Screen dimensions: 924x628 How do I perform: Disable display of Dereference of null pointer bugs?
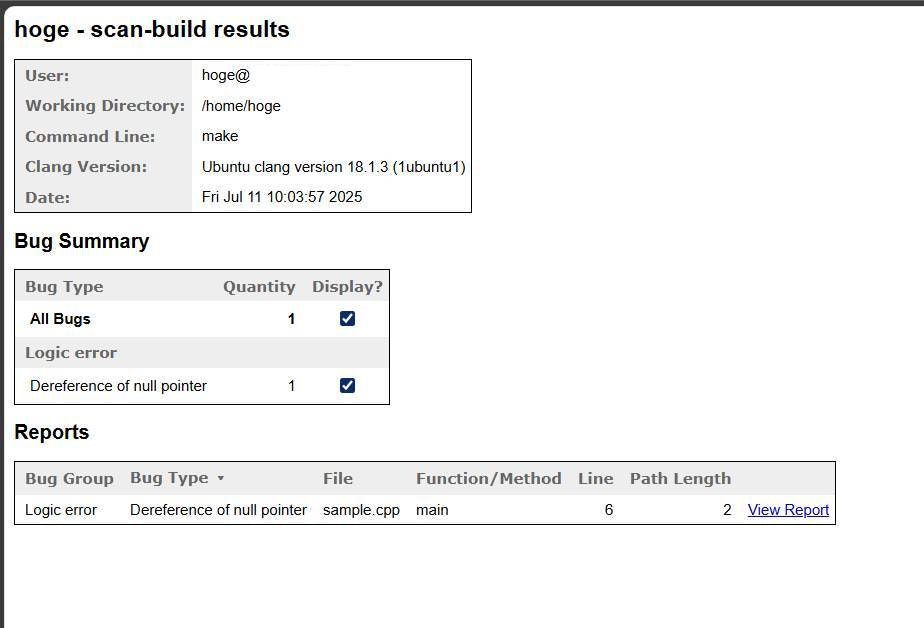[347, 385]
